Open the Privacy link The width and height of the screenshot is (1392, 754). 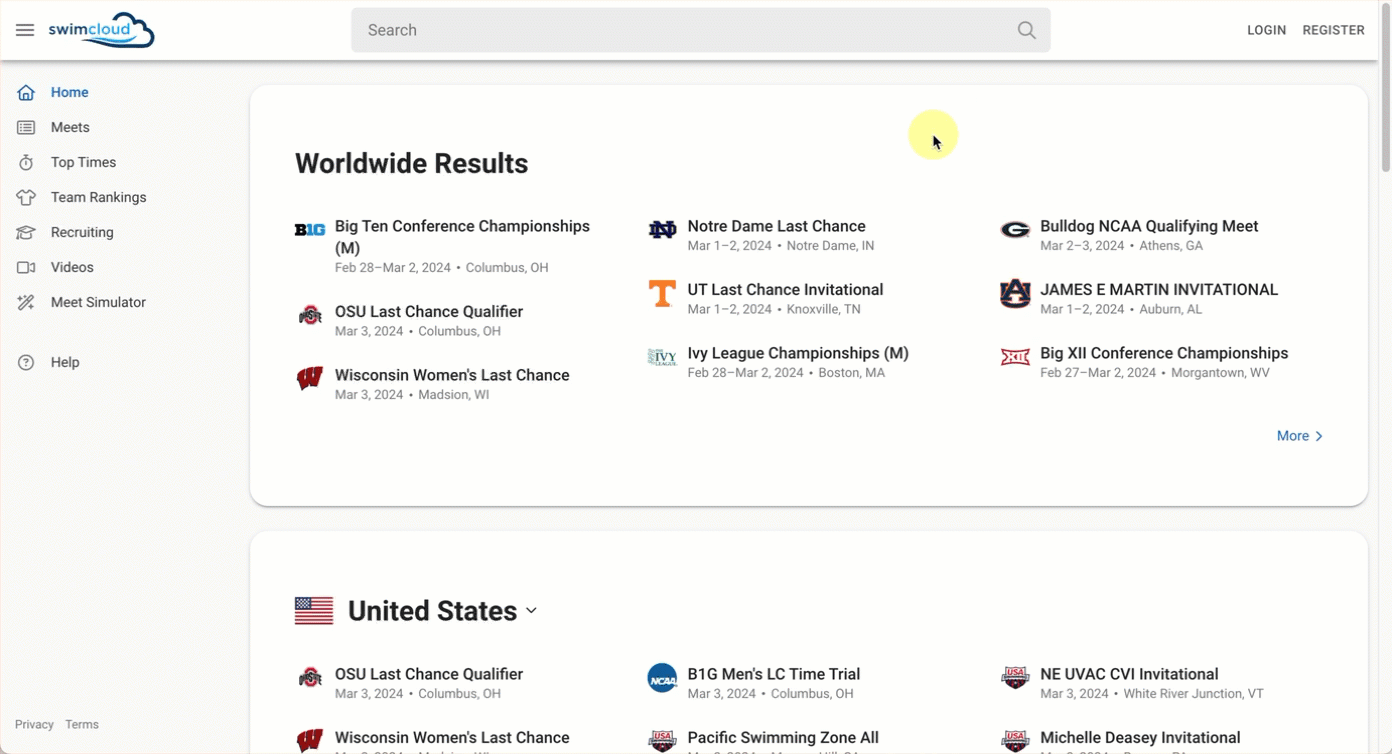(34, 724)
